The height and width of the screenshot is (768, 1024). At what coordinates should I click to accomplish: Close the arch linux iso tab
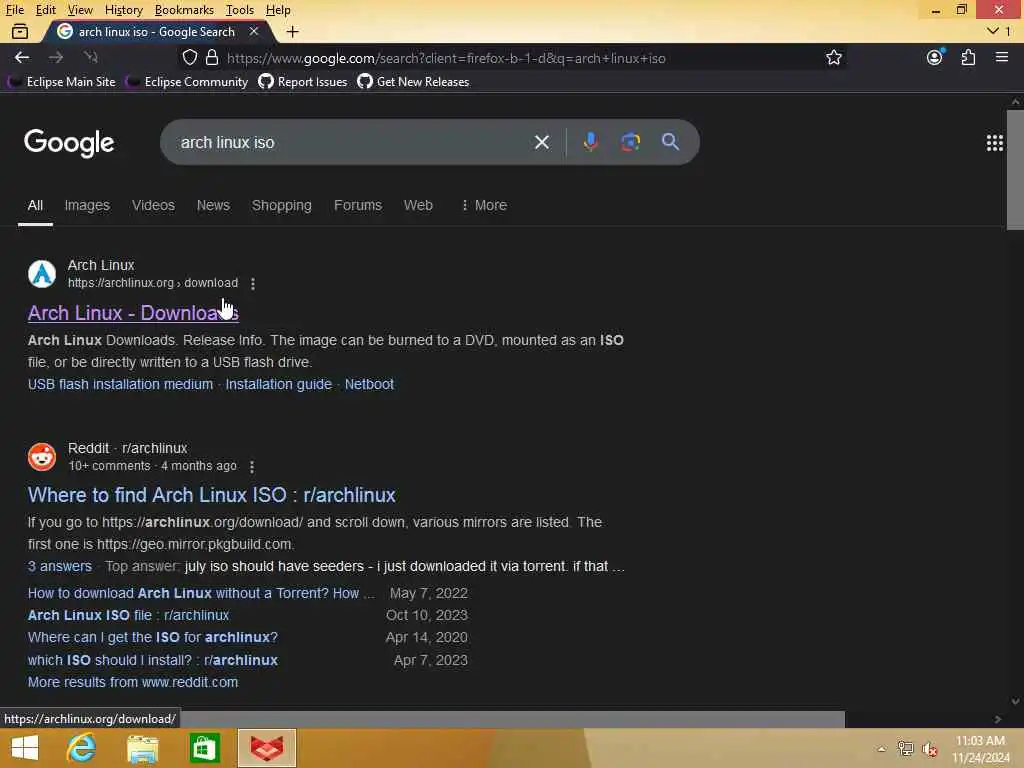pos(254,31)
